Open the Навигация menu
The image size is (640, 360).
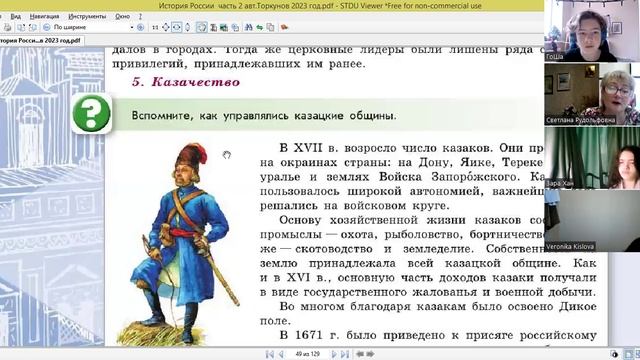point(44,16)
